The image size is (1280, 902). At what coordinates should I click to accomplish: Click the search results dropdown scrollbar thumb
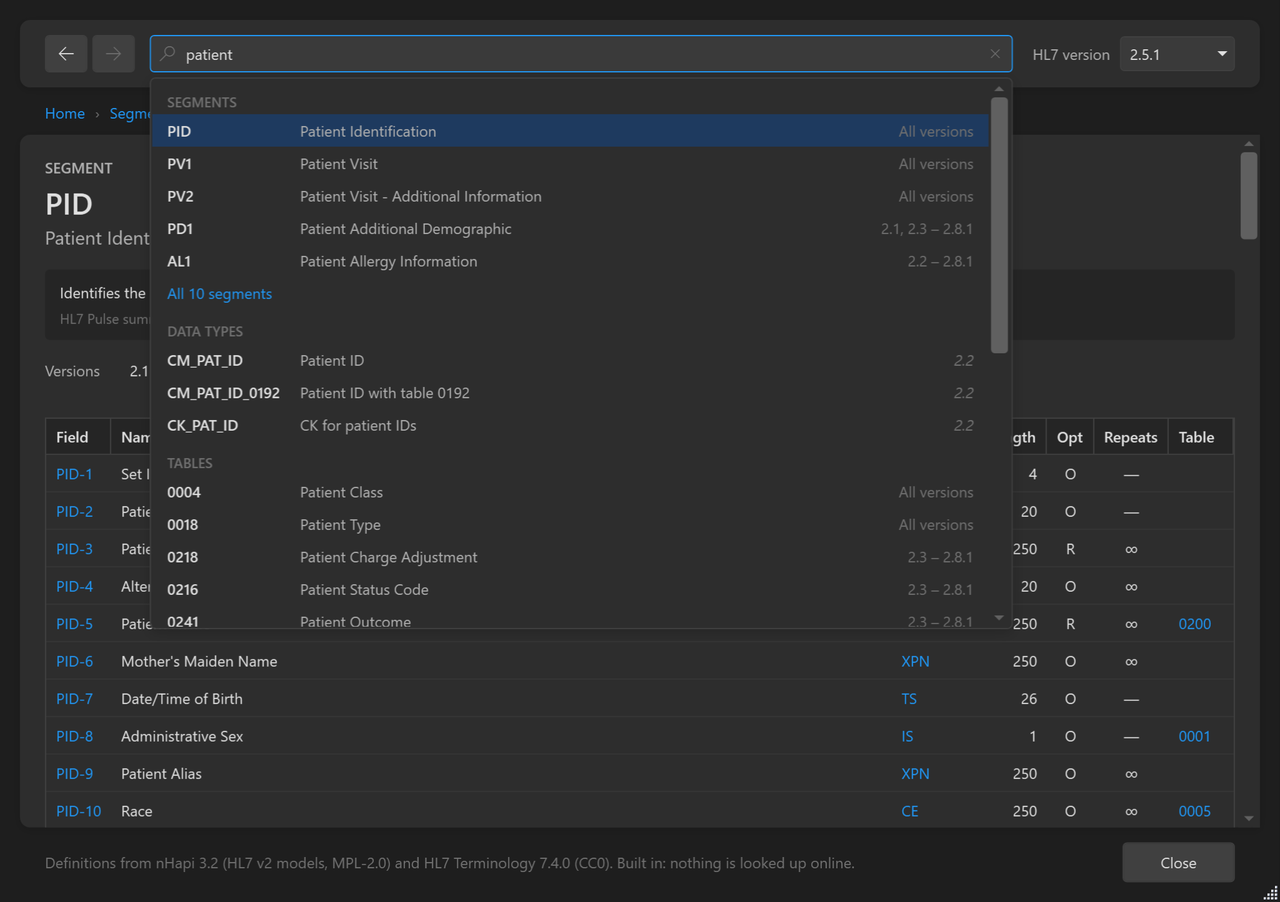click(x=999, y=225)
